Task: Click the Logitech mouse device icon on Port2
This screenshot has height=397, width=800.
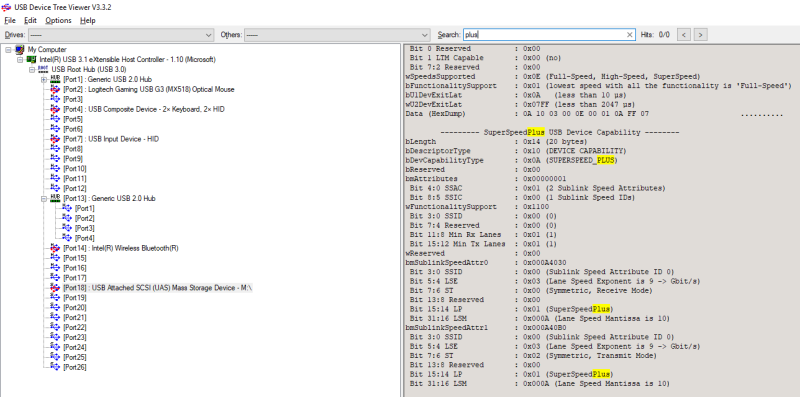Action: (55, 89)
